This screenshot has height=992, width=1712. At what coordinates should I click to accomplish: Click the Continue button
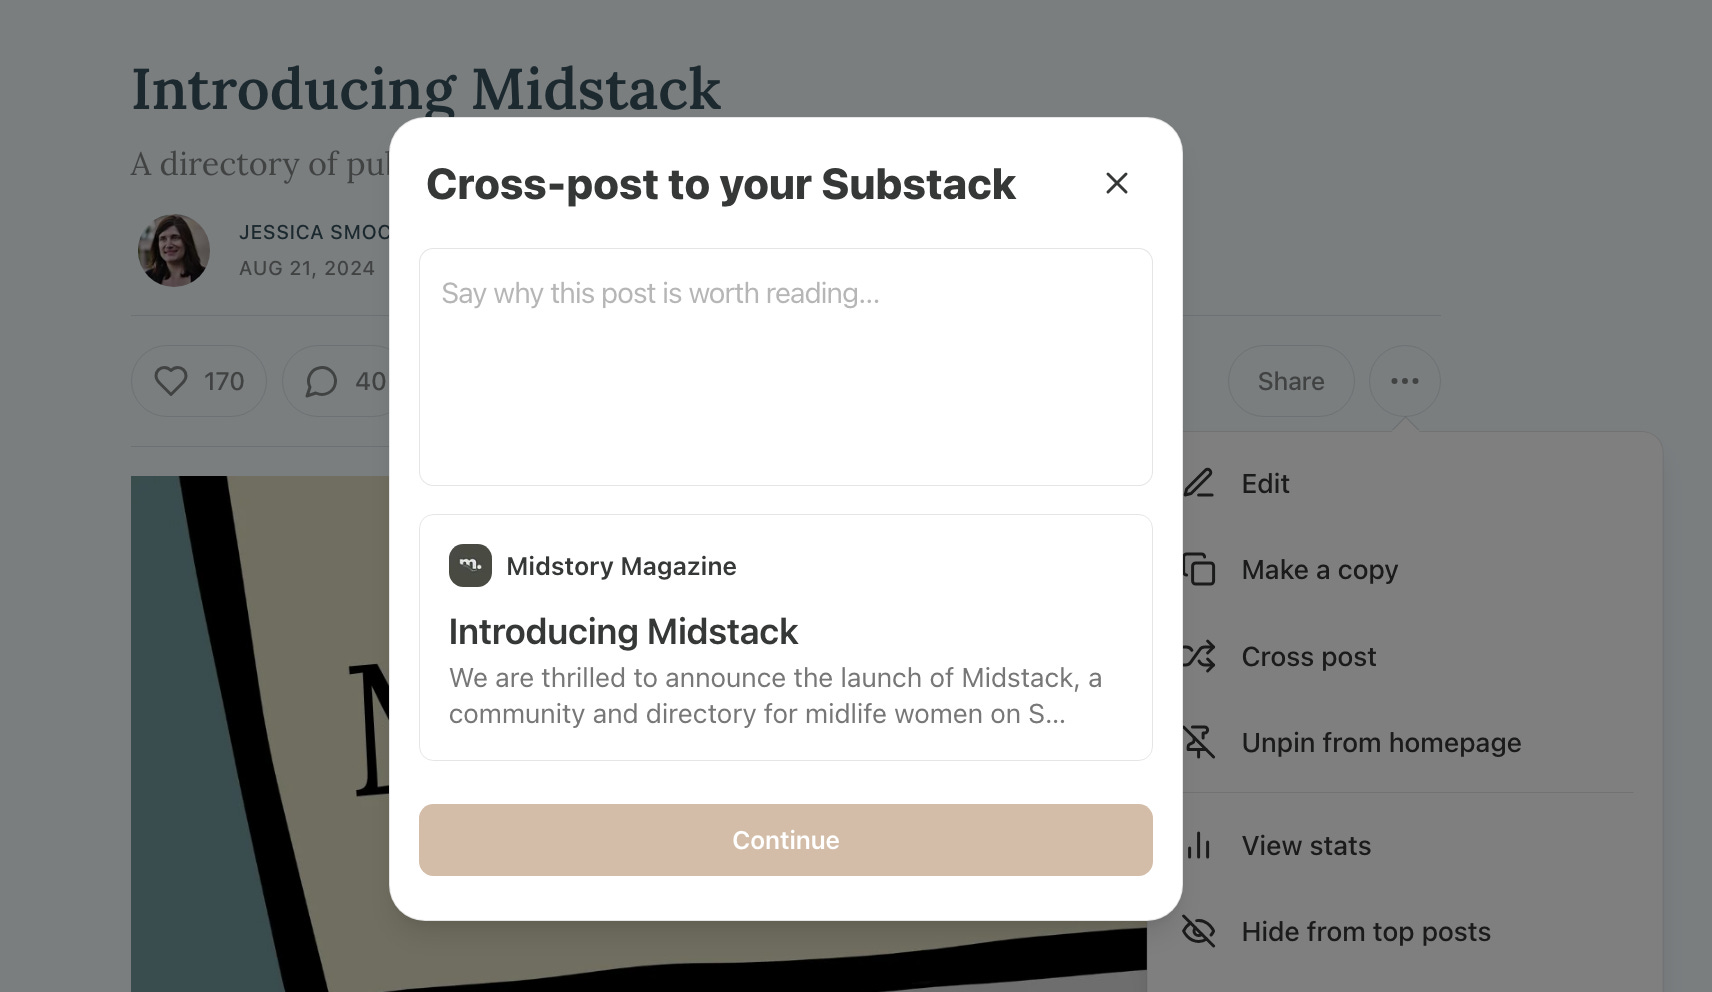[x=785, y=840]
